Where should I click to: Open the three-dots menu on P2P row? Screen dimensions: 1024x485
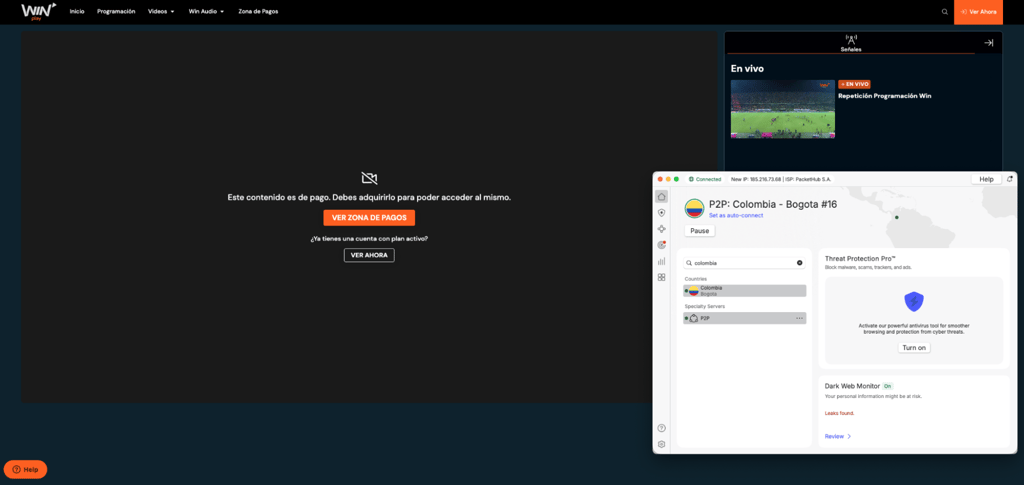click(x=799, y=319)
